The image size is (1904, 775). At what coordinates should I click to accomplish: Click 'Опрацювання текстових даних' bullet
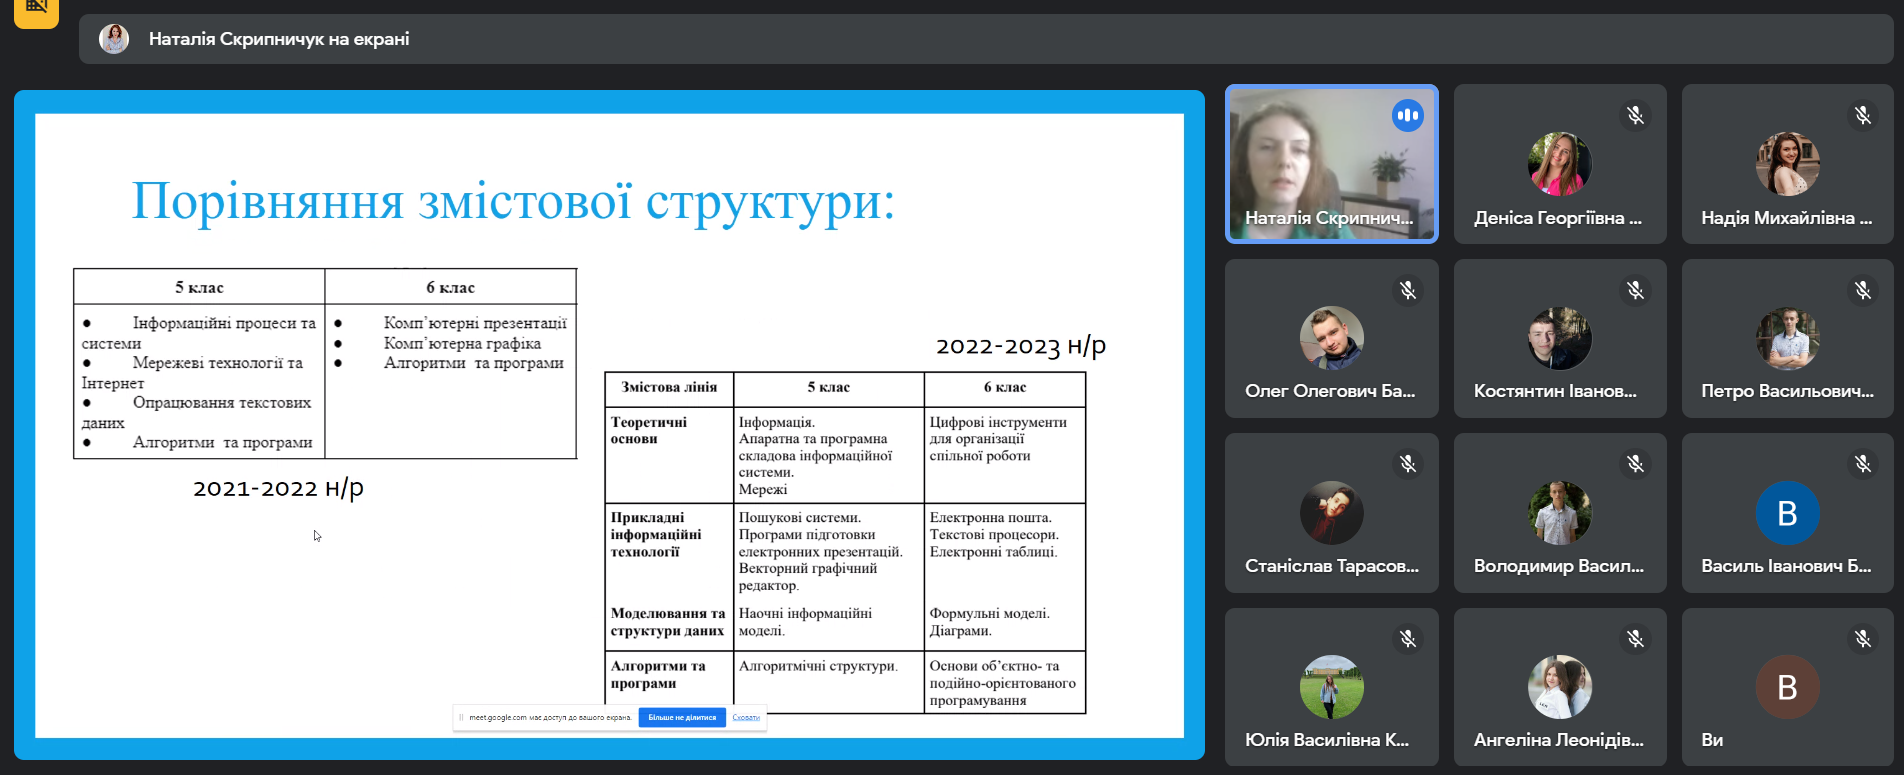point(197,412)
